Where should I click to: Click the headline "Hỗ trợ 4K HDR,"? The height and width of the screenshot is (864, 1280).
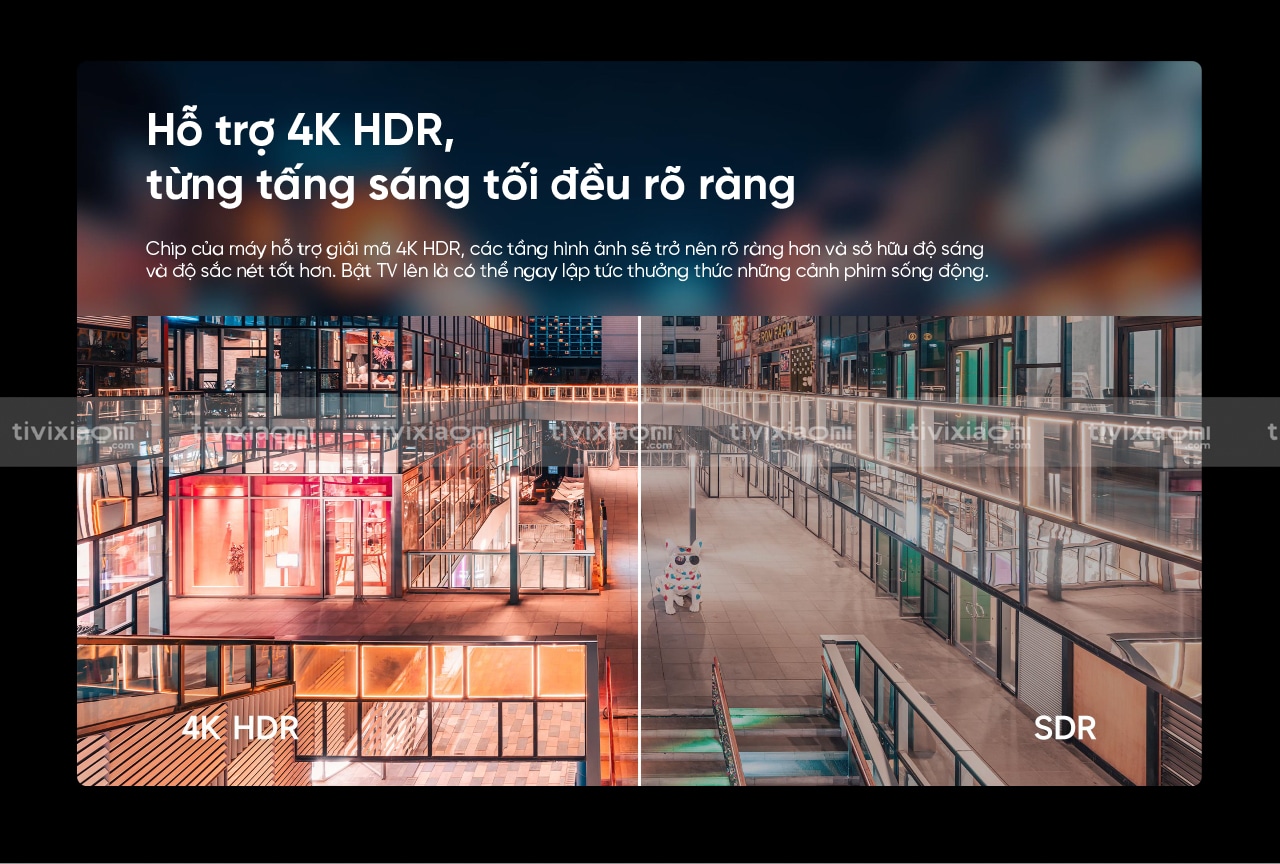tap(300, 130)
